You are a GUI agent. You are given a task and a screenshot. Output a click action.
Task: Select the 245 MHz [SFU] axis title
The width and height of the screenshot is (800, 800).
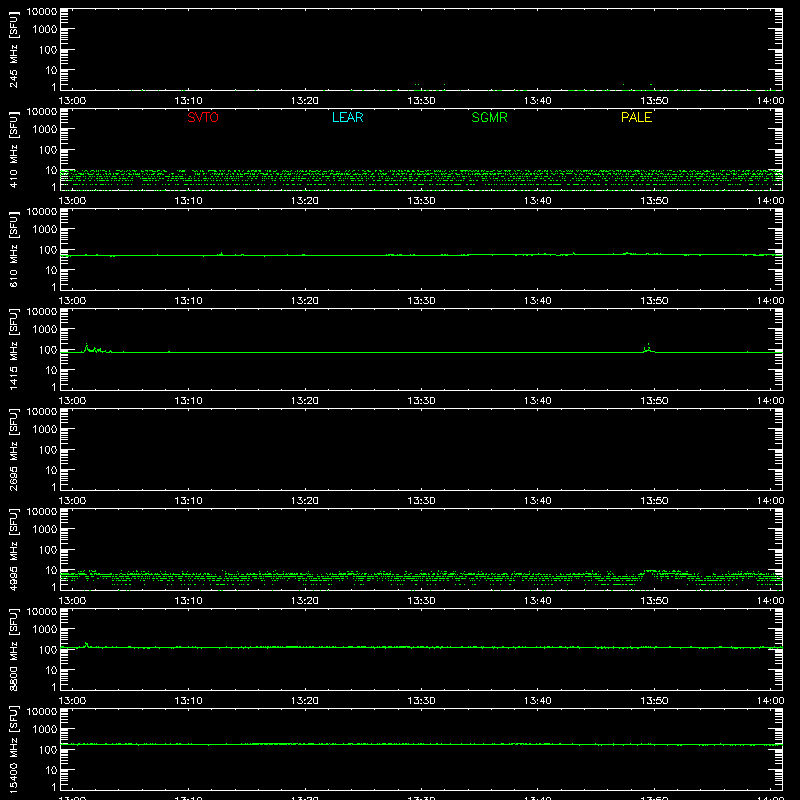click(x=14, y=50)
